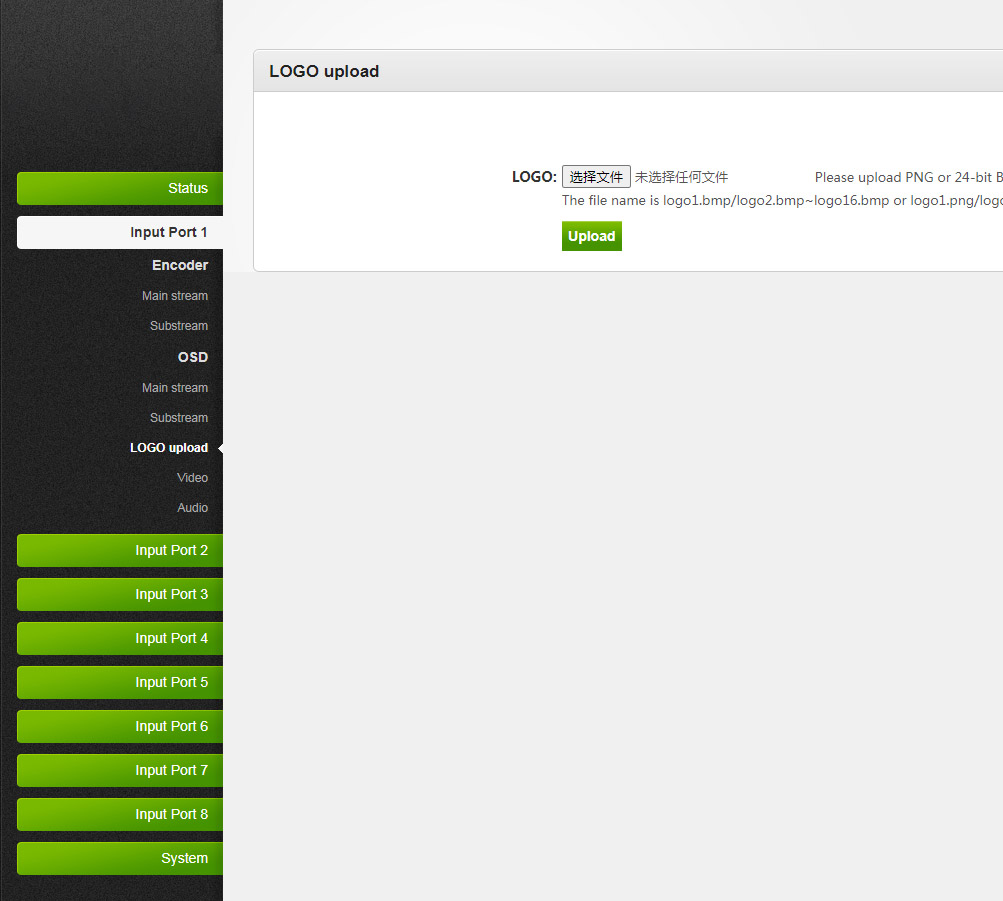Open Main stream under OSD
The width and height of the screenshot is (1003, 901).
pos(175,388)
